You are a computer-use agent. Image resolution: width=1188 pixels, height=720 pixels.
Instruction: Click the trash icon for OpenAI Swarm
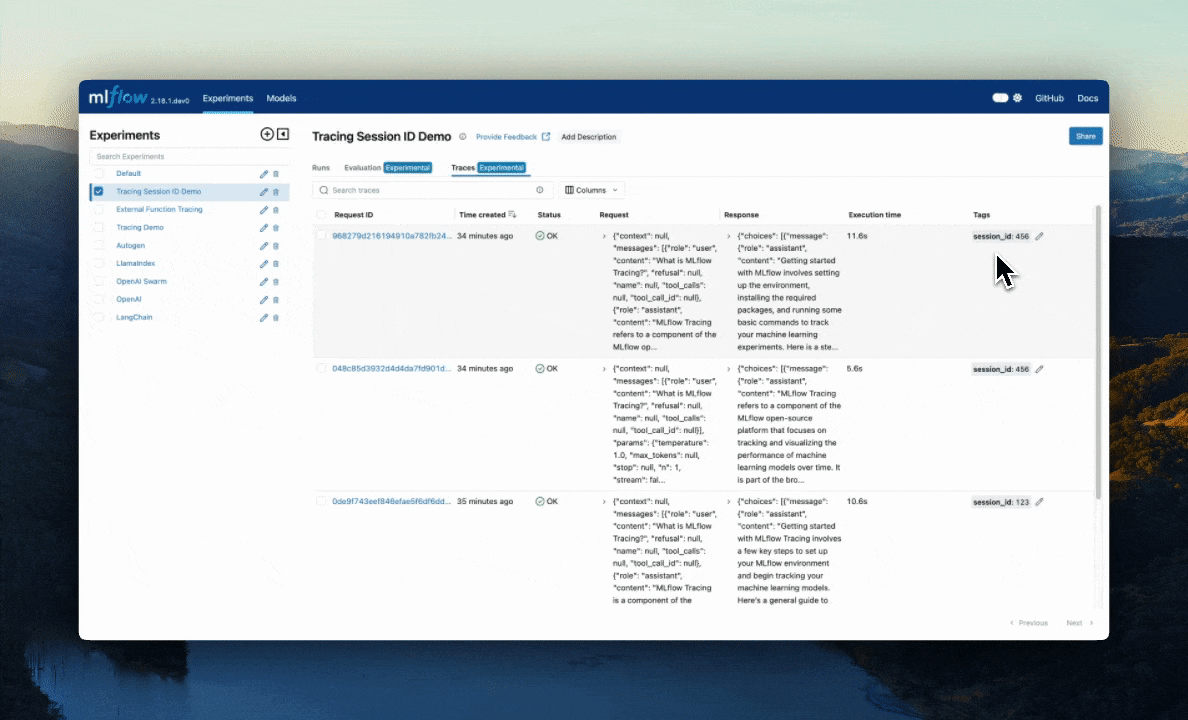(x=276, y=282)
